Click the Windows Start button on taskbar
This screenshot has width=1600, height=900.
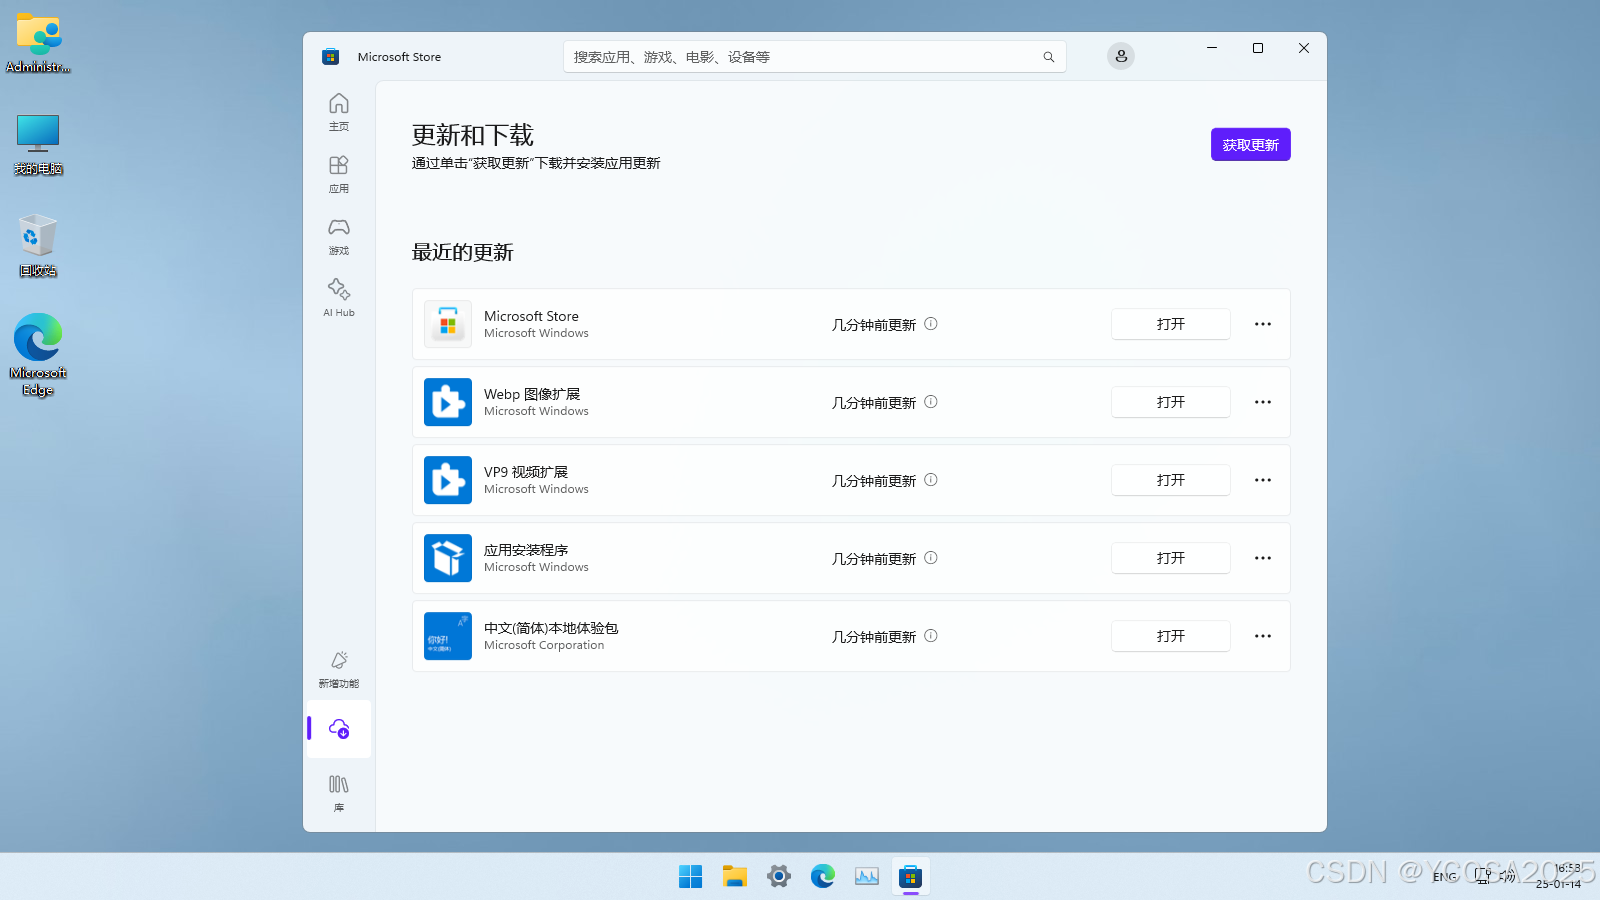pos(691,877)
